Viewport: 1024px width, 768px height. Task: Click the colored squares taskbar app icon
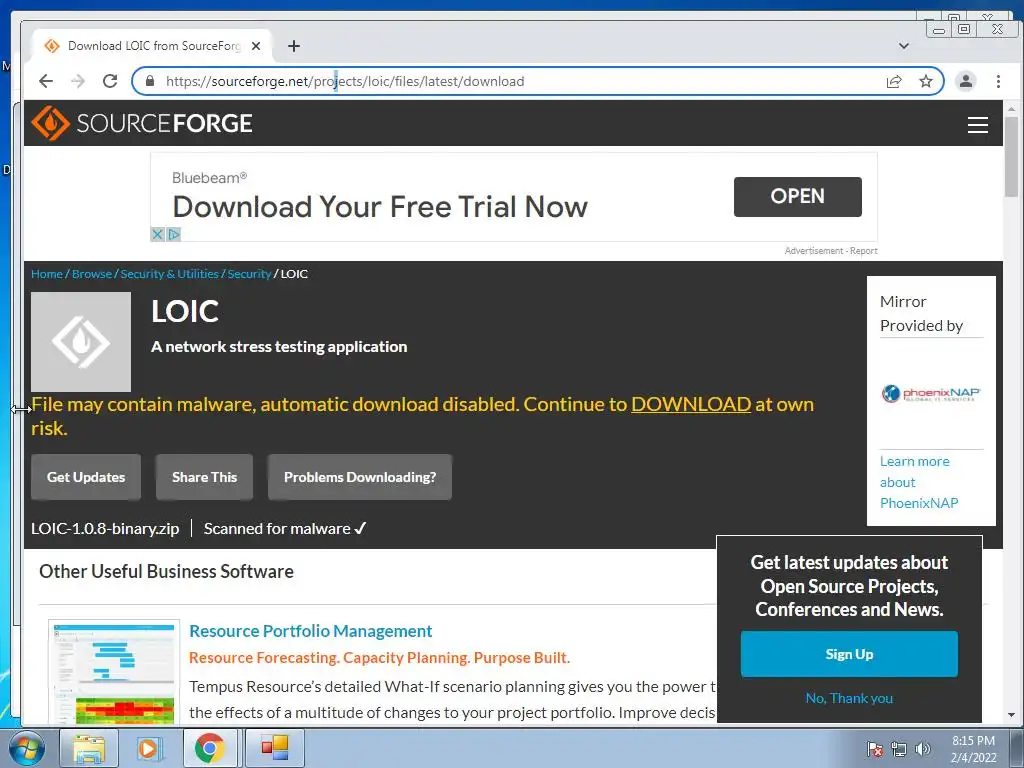pyautogui.click(x=275, y=748)
